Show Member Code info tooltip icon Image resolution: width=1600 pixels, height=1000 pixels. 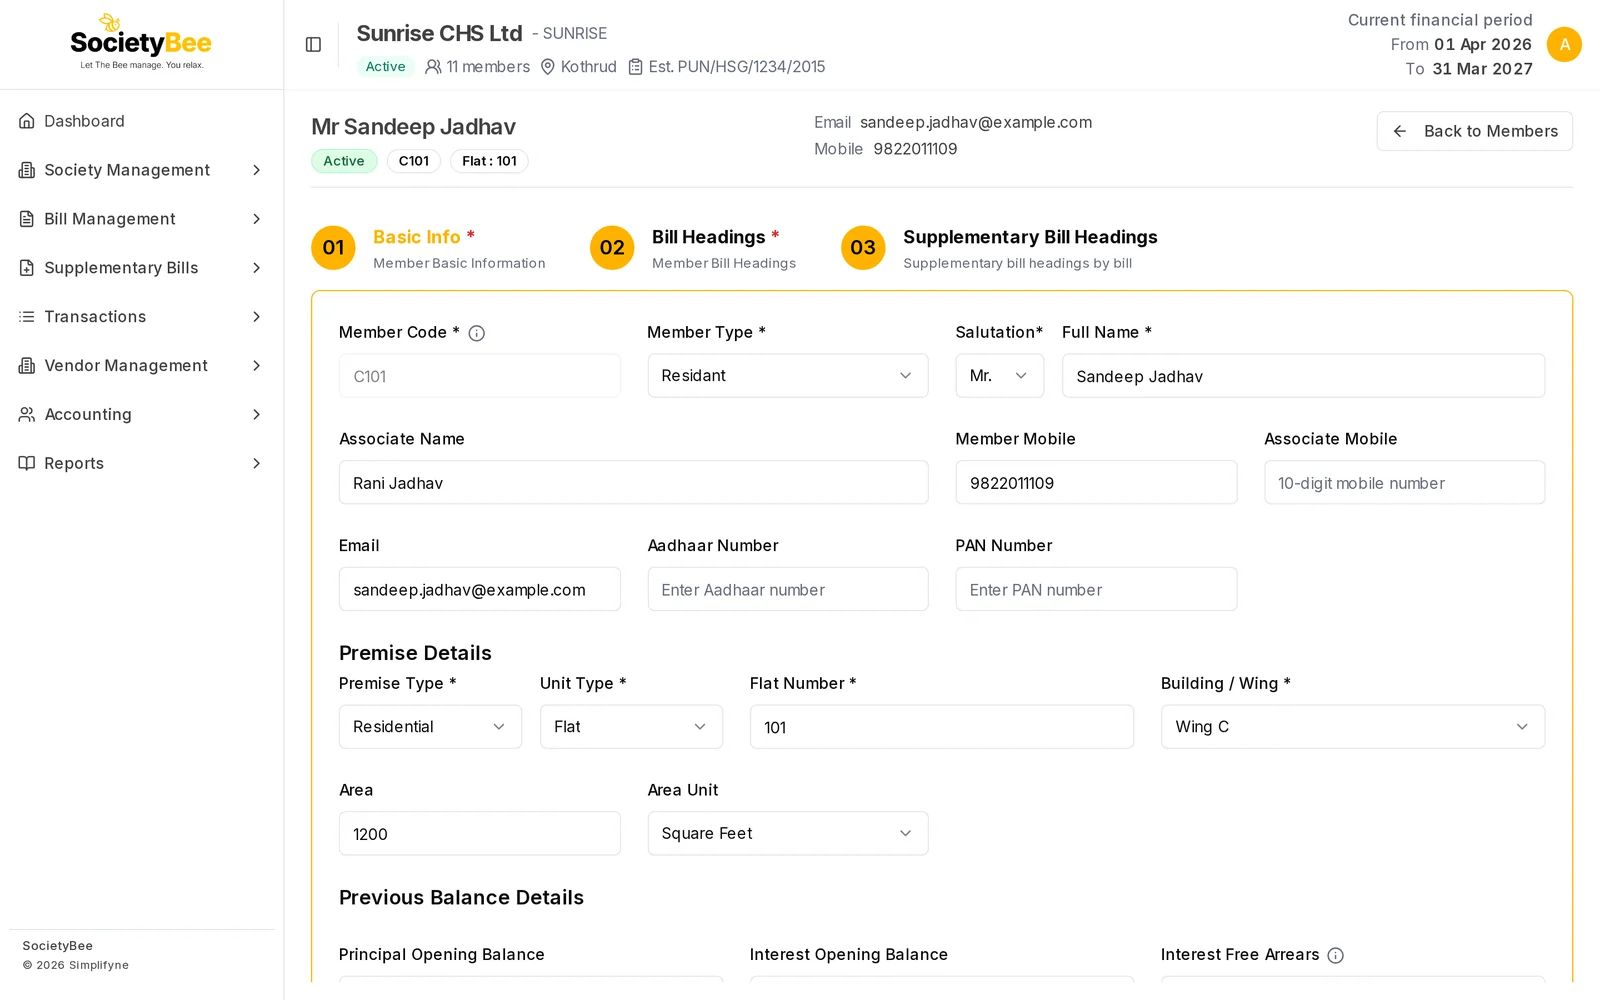coord(477,333)
